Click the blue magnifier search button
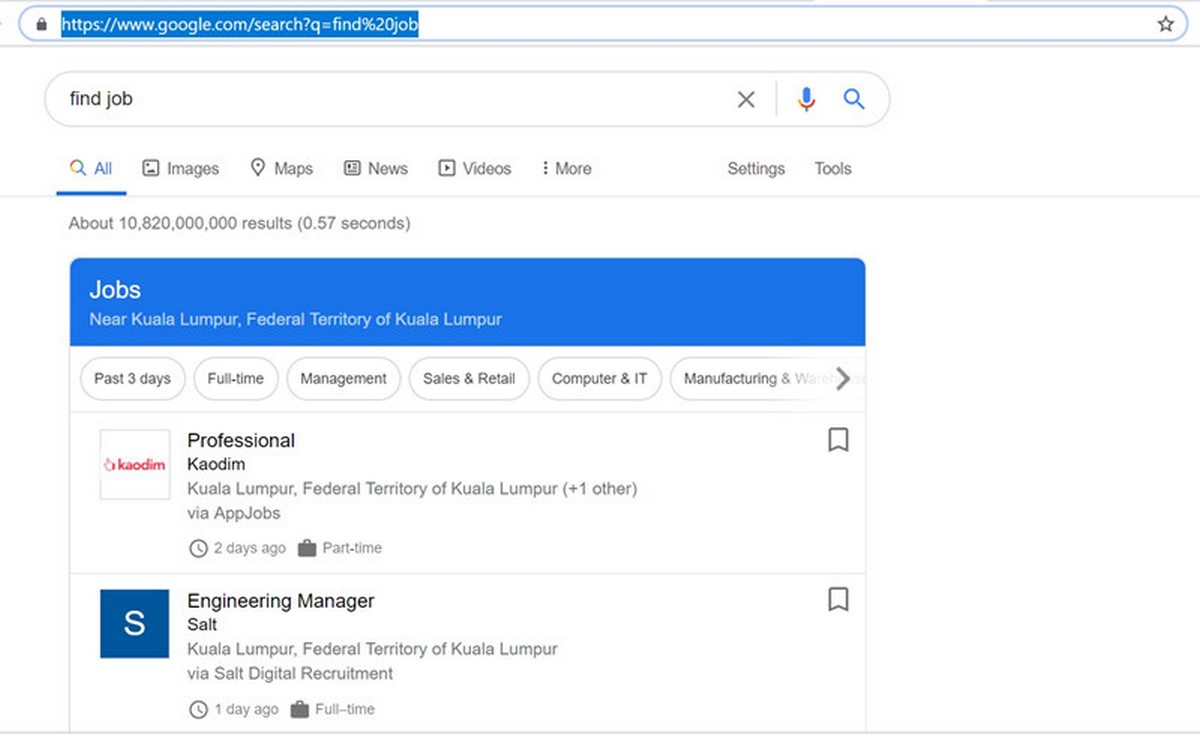 (854, 99)
